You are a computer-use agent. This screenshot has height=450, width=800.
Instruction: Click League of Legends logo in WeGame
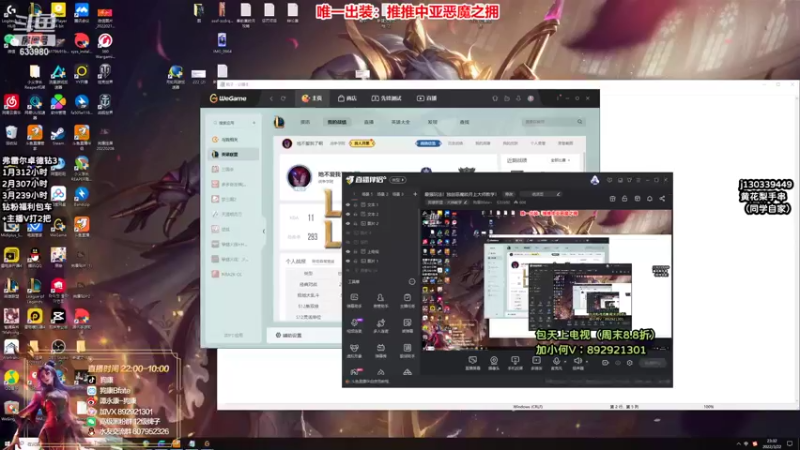click(x=279, y=122)
